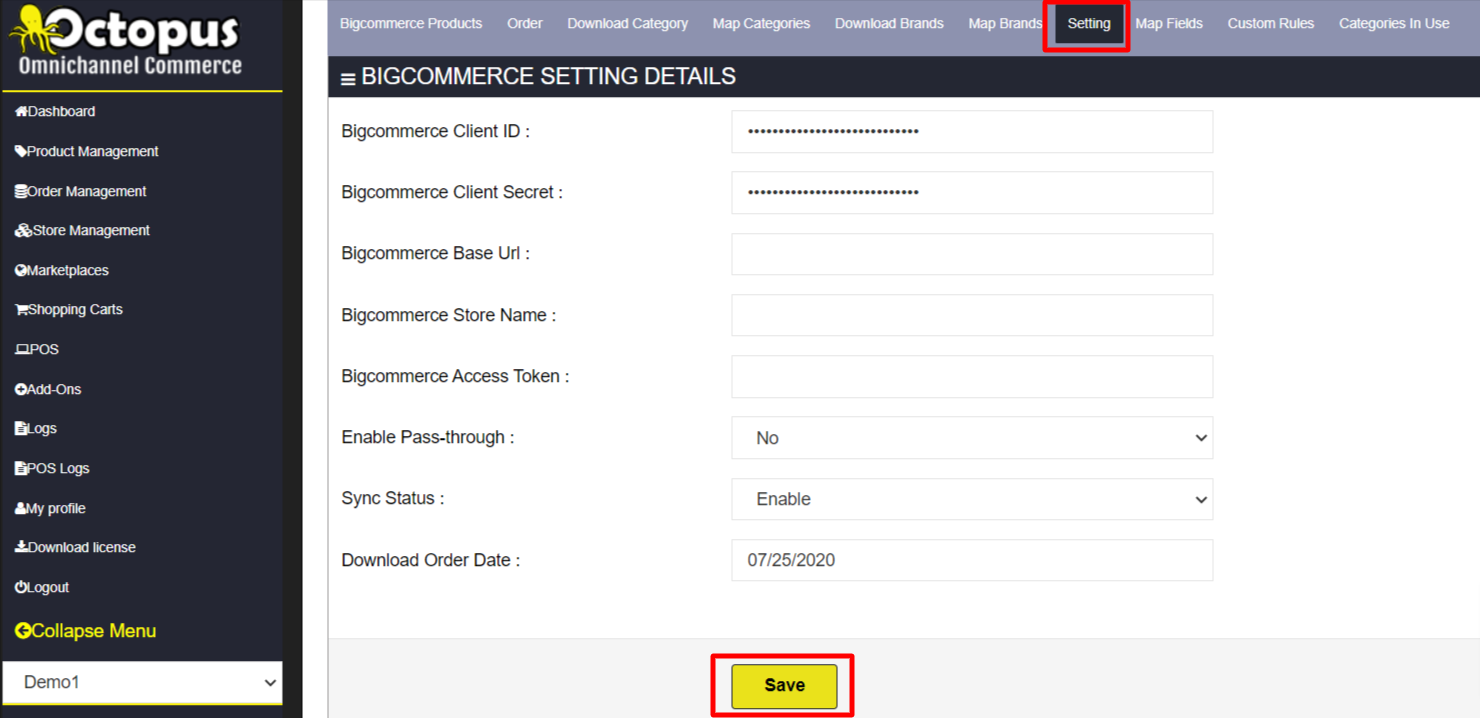
Task: Click the Collapse Menu arrow icon
Action: tap(23, 631)
